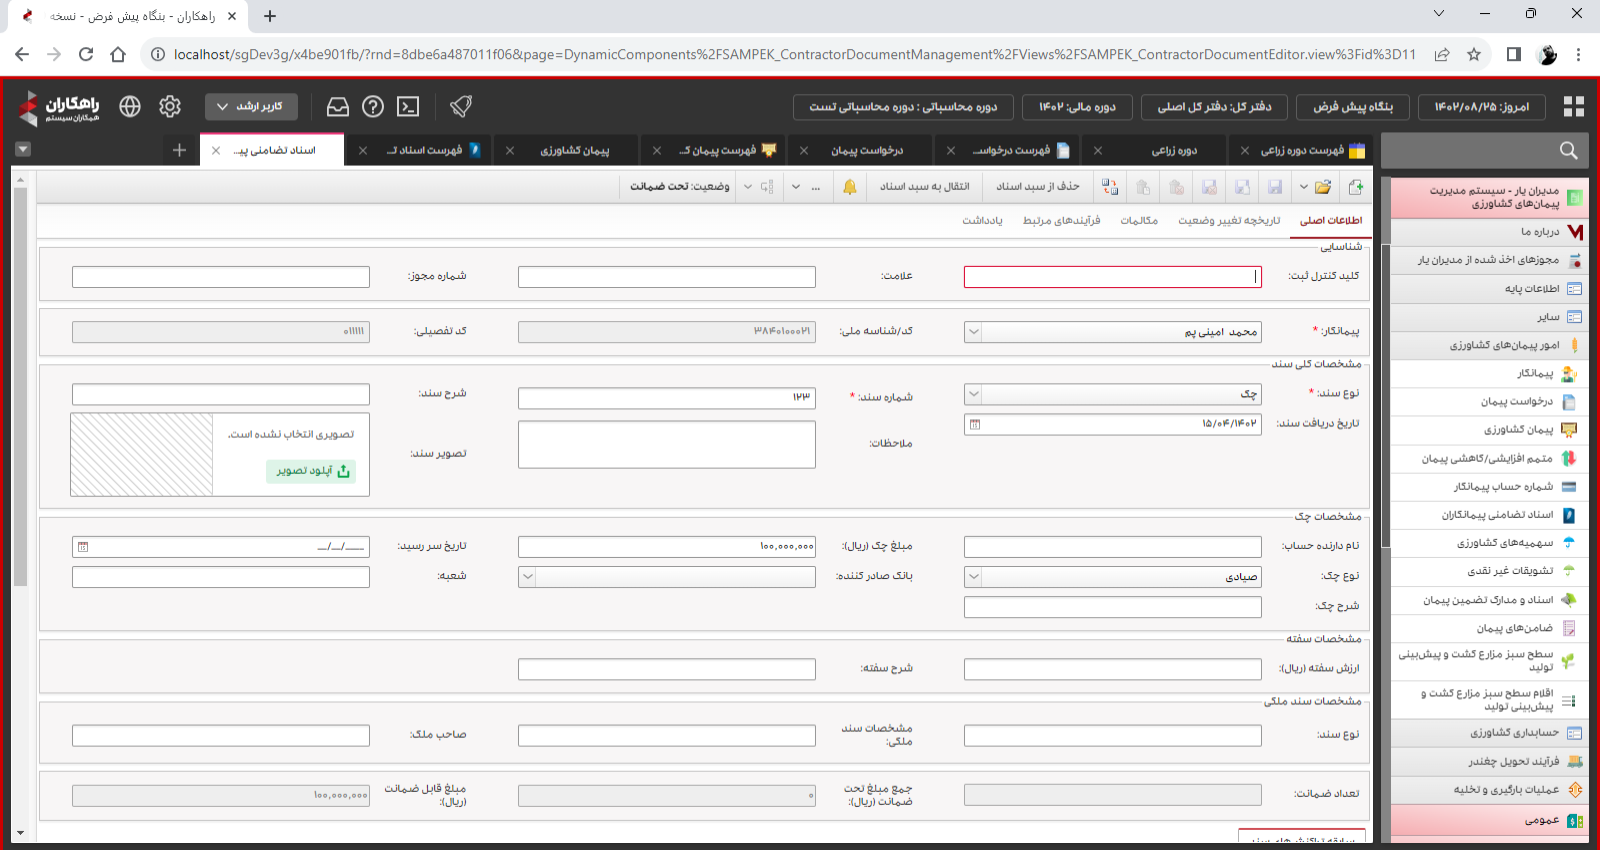
Task: Click the save disk toolbar icon
Action: pos(1275,187)
